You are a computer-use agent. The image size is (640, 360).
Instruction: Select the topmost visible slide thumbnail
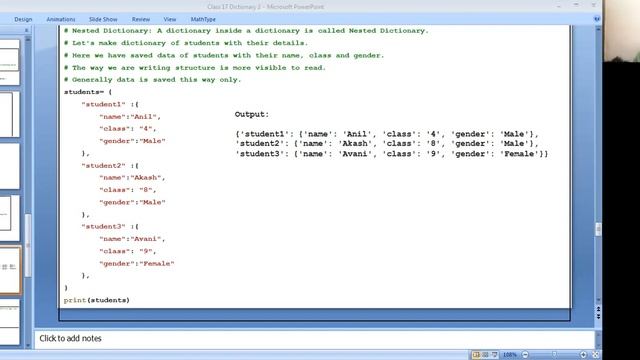click(9, 62)
